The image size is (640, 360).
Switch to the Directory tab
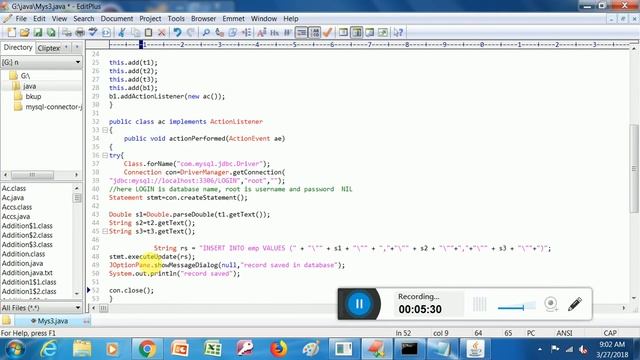pyautogui.click(x=18, y=47)
